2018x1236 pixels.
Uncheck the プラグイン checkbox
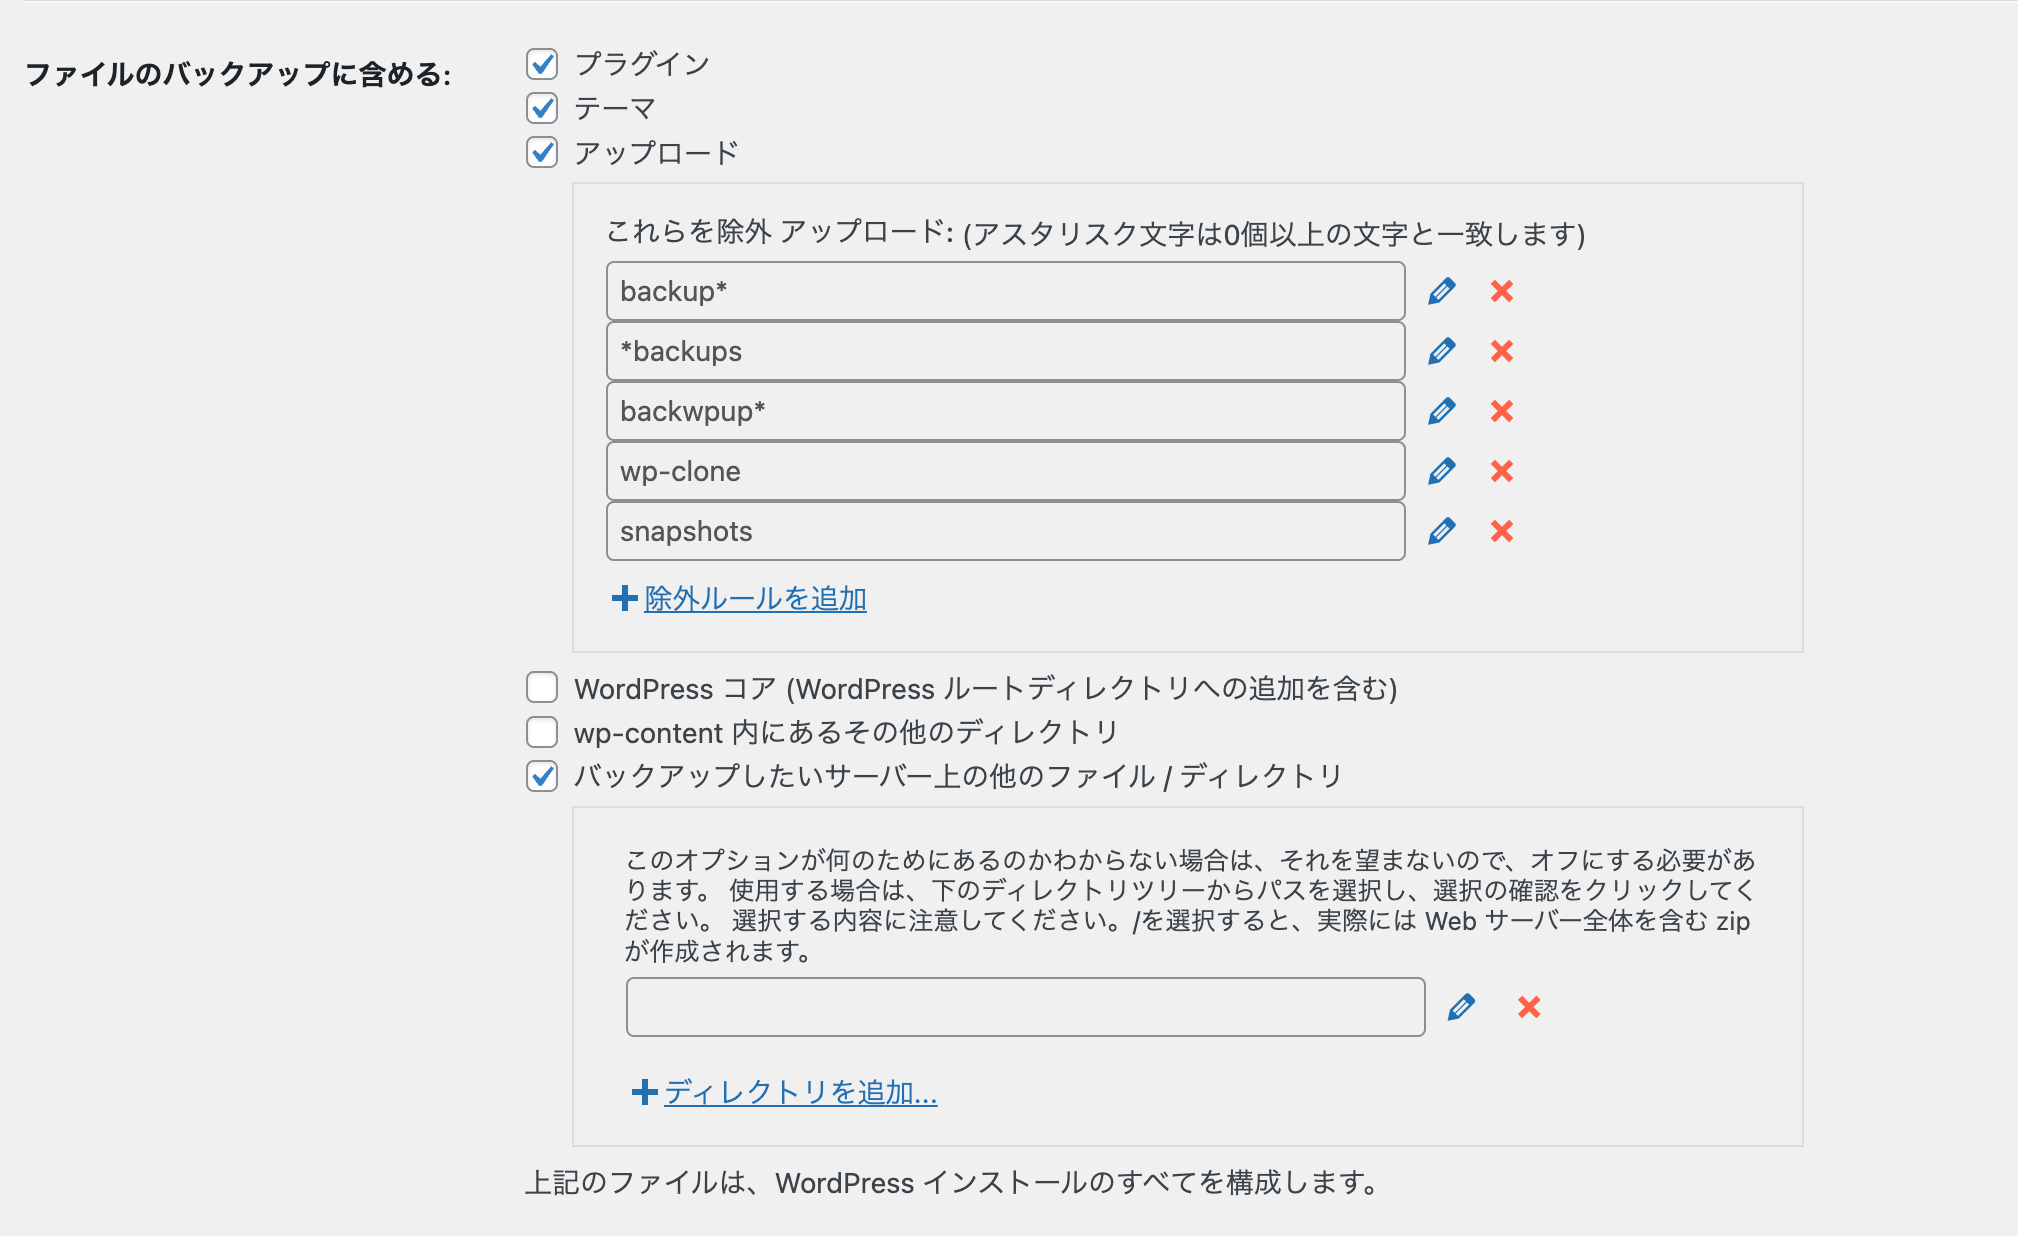coord(542,64)
